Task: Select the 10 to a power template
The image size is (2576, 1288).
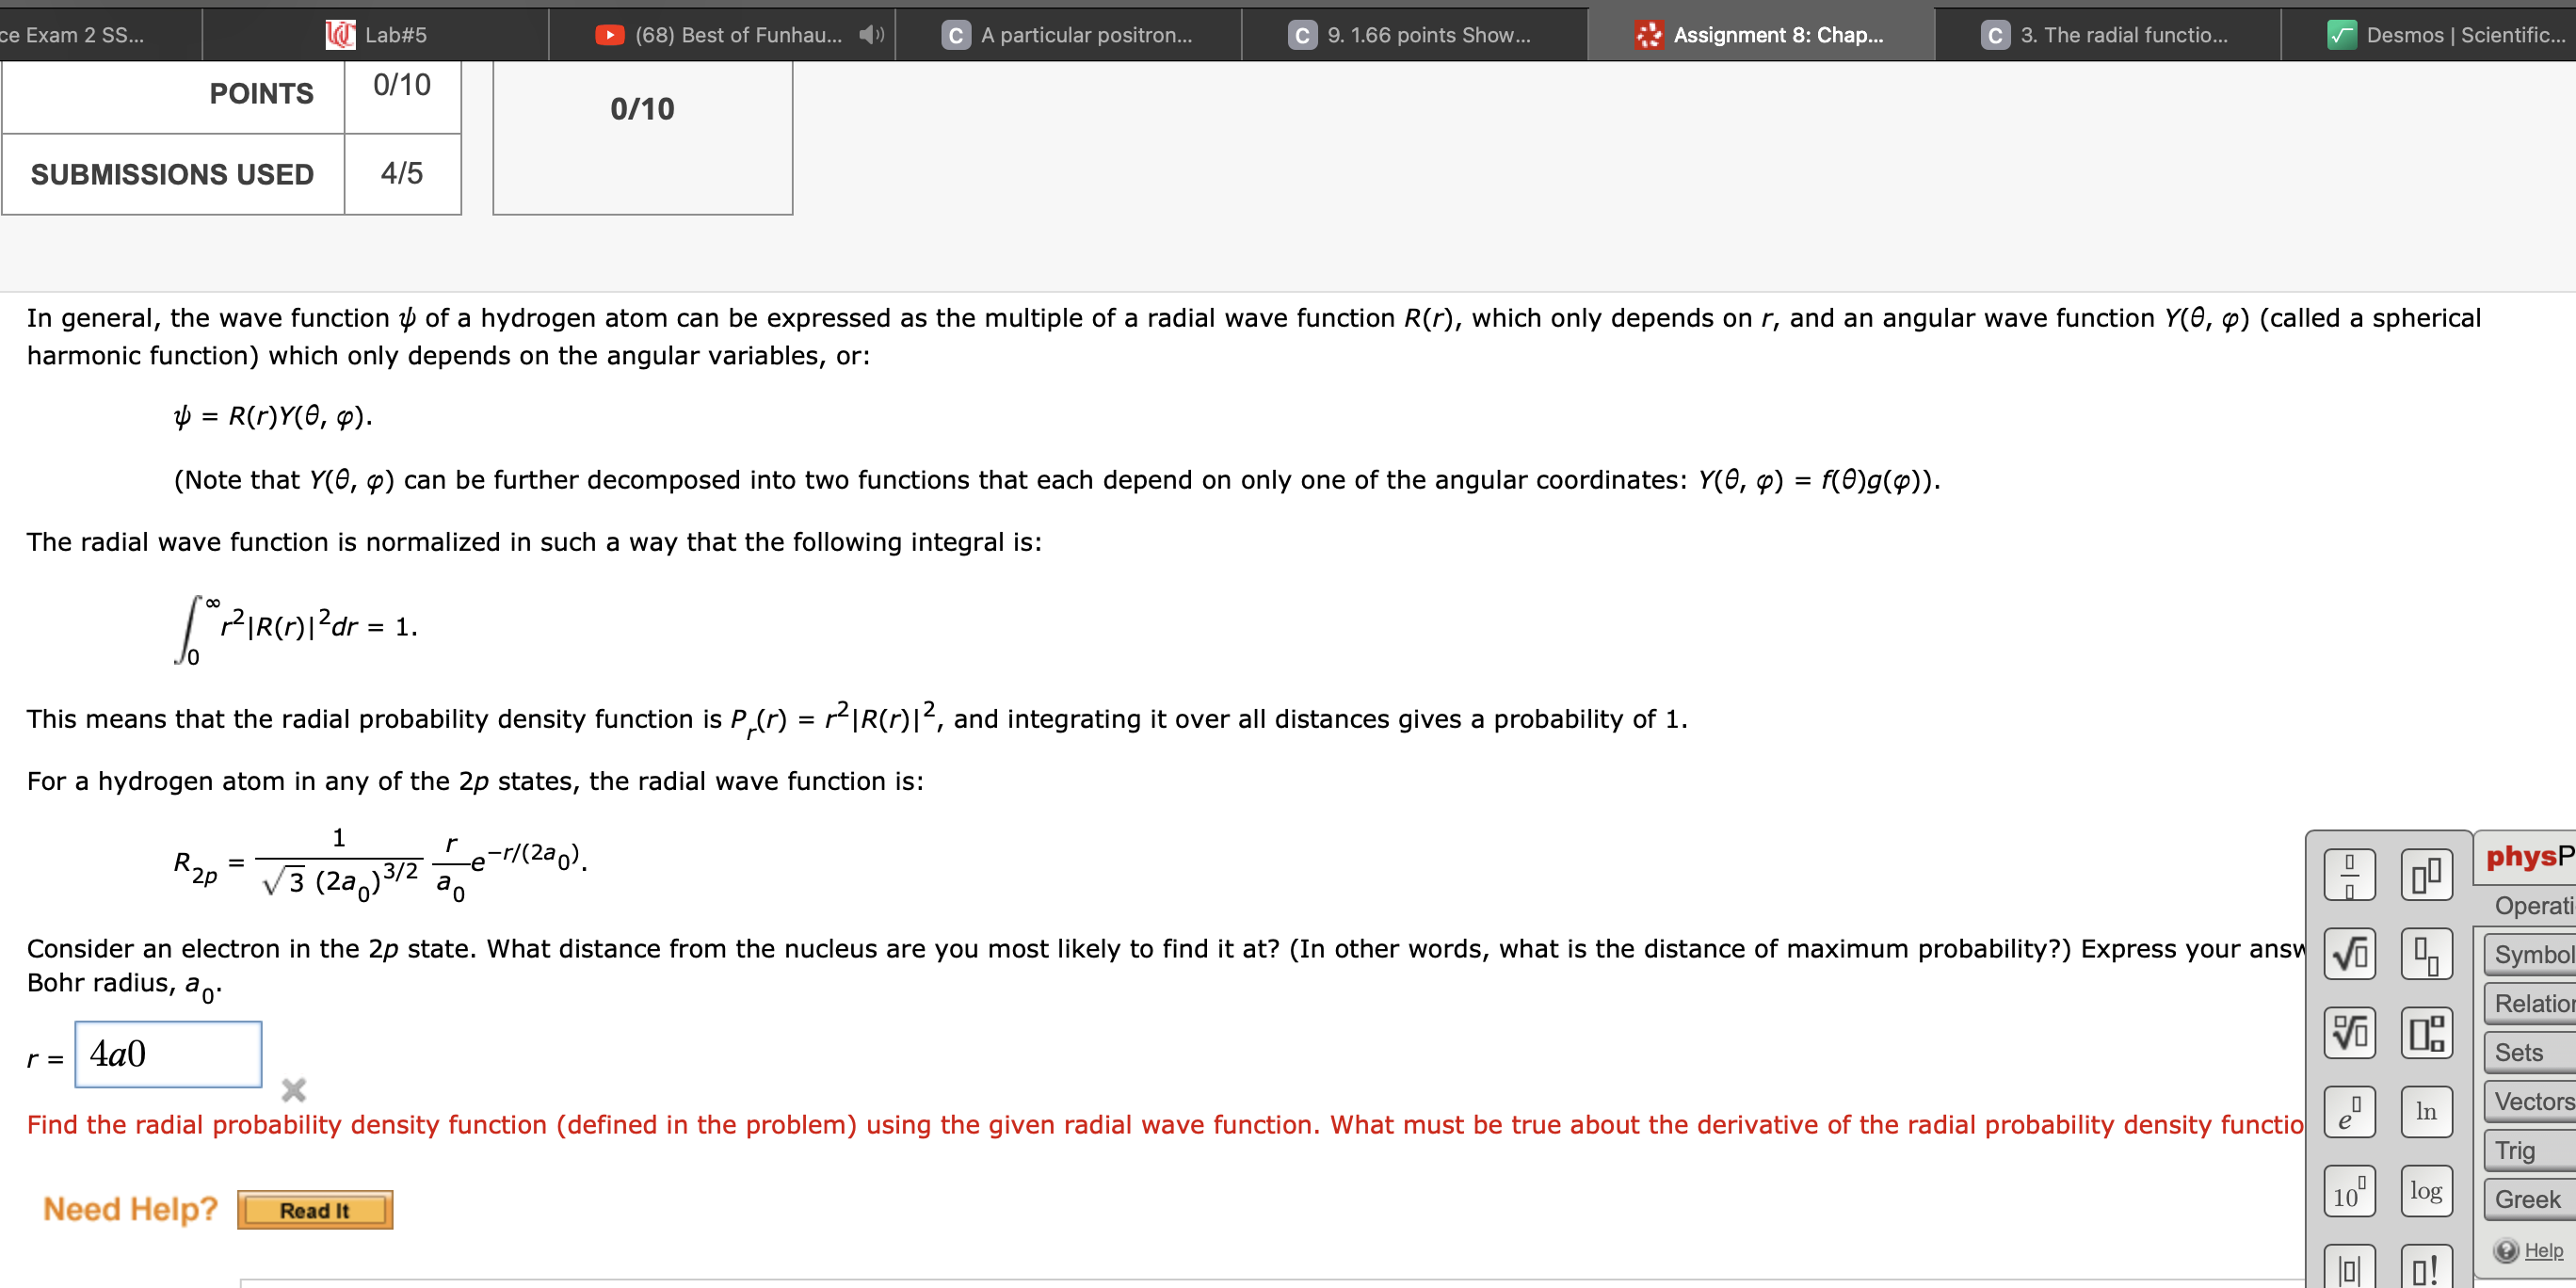Action: (x=2349, y=1190)
